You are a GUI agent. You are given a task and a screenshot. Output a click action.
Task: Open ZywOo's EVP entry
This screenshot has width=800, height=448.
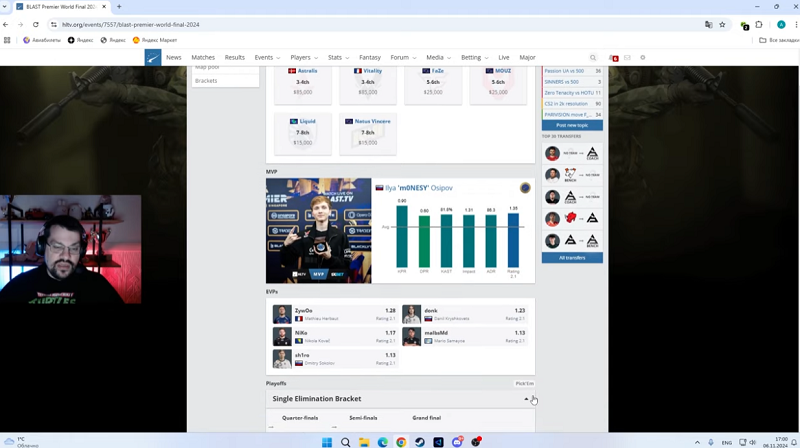[x=335, y=314]
